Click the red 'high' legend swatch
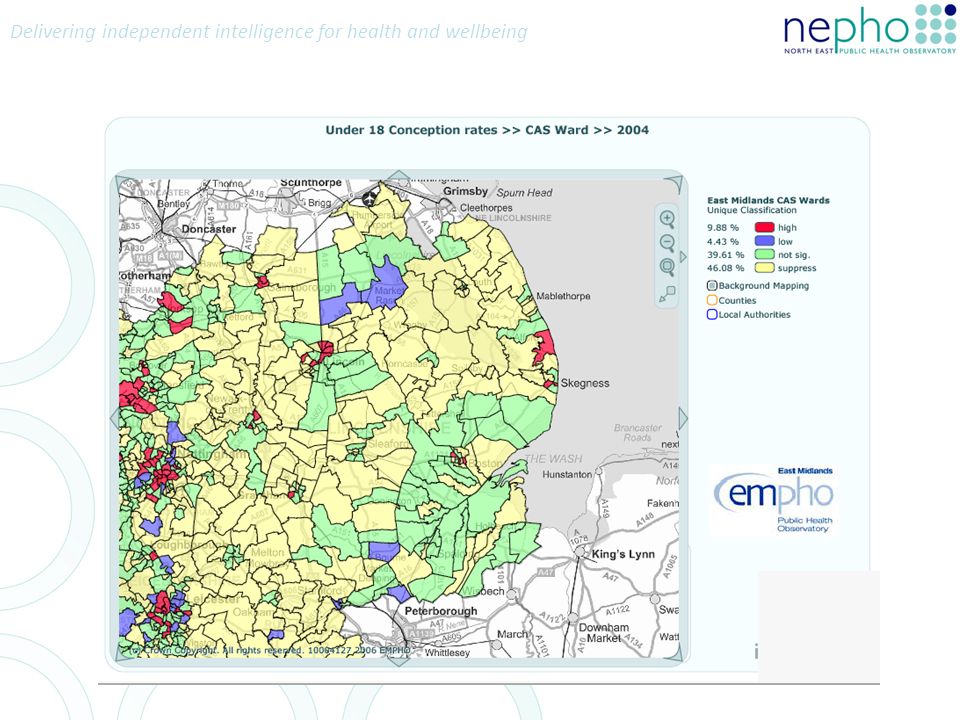960x720 pixels. tap(765, 227)
